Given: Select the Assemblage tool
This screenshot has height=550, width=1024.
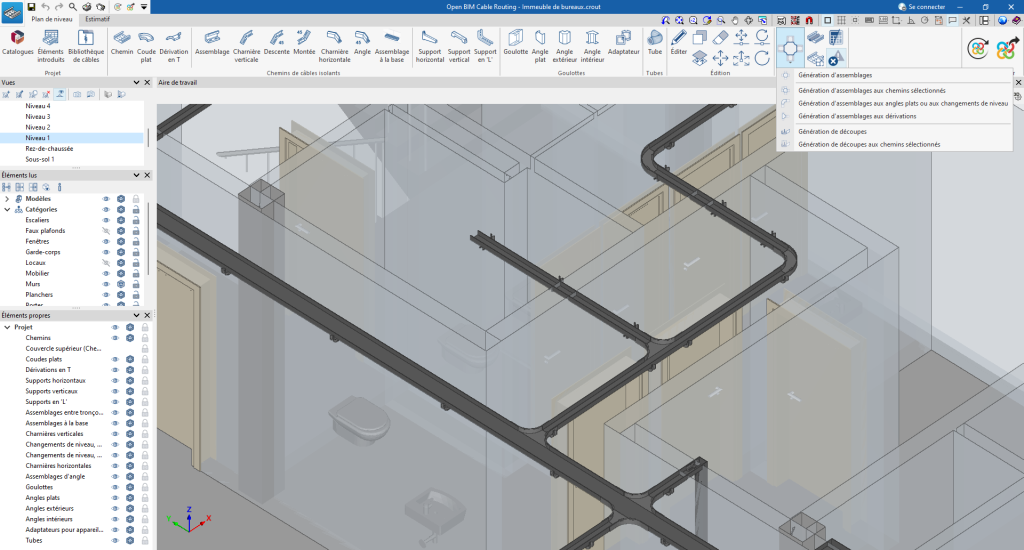Looking at the screenshot, I should point(212,44).
